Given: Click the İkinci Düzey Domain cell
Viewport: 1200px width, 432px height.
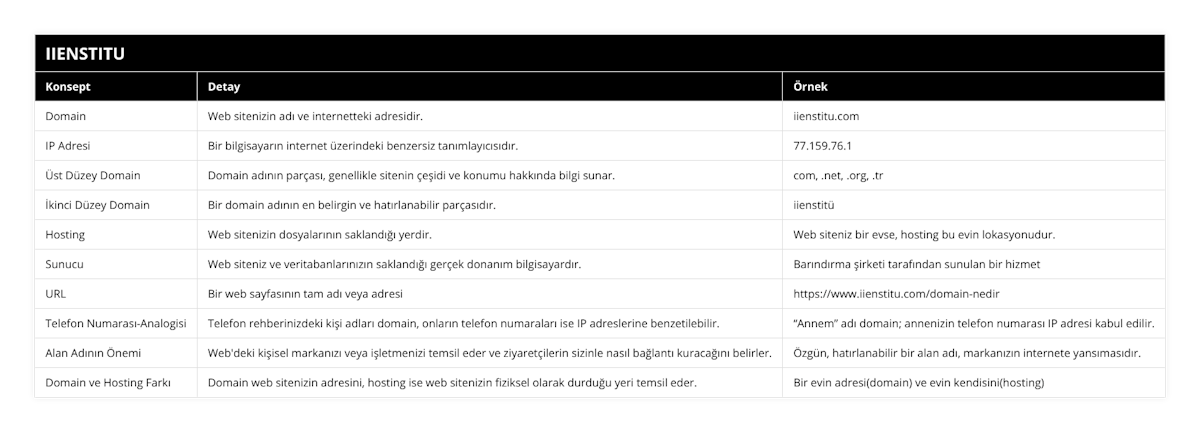Looking at the screenshot, I should (98, 205).
